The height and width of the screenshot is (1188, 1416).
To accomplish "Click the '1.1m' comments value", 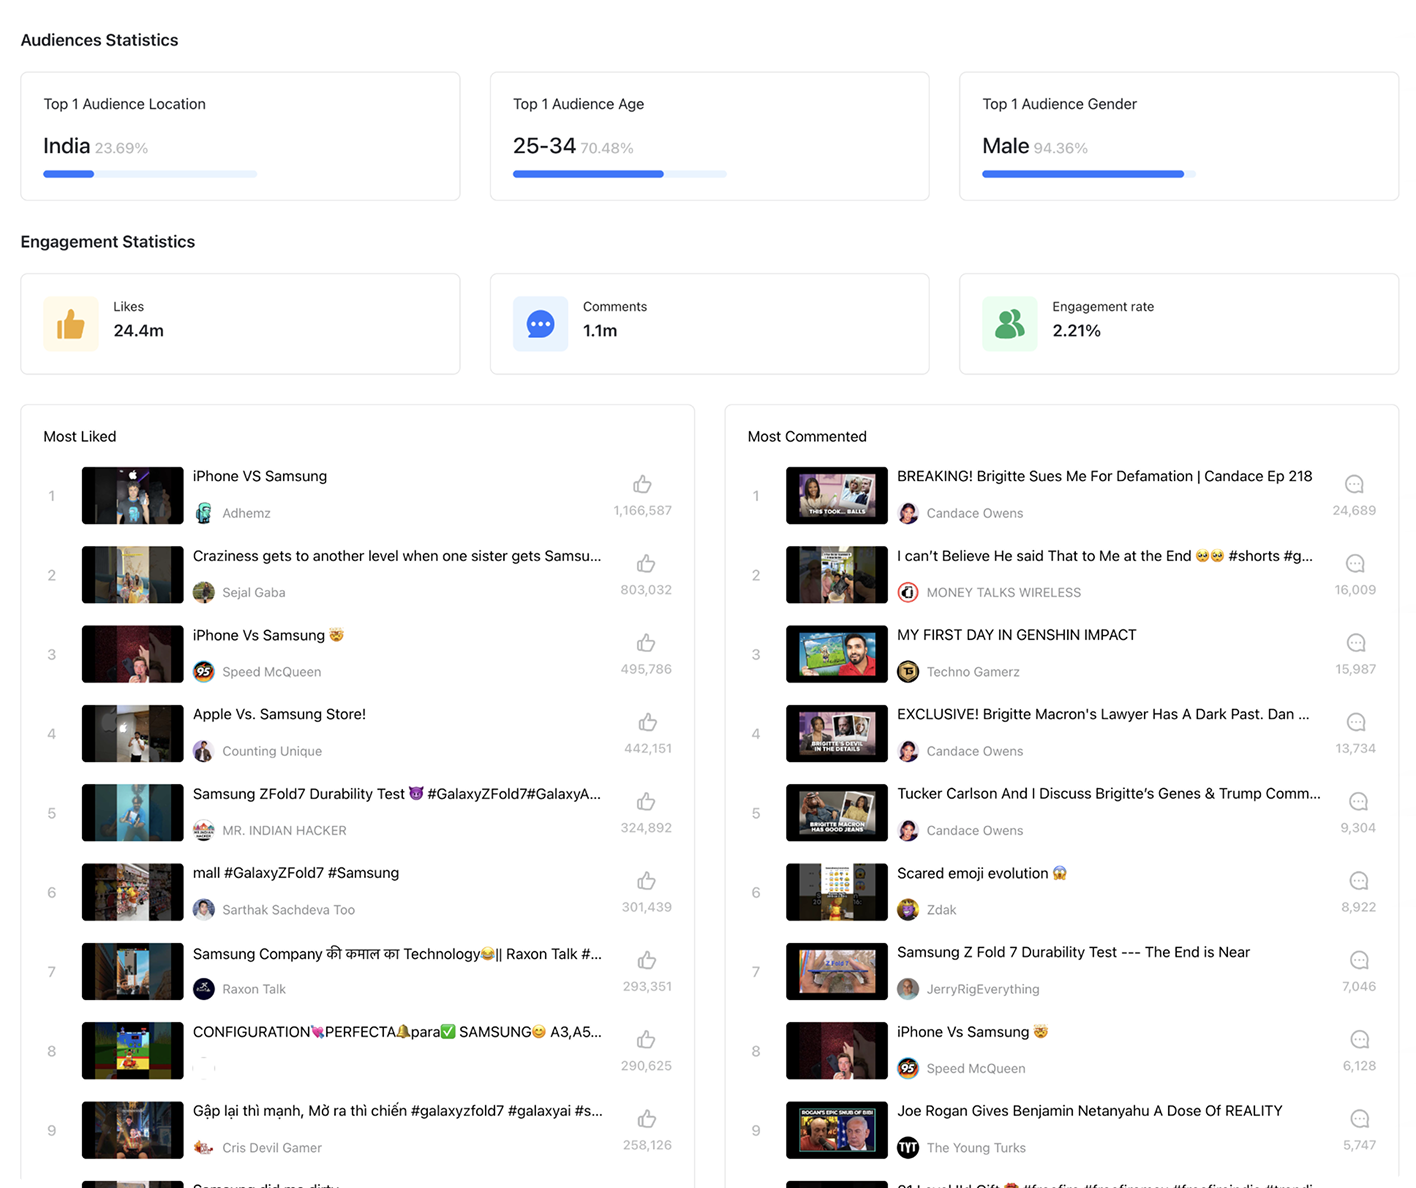I will 600,331.
